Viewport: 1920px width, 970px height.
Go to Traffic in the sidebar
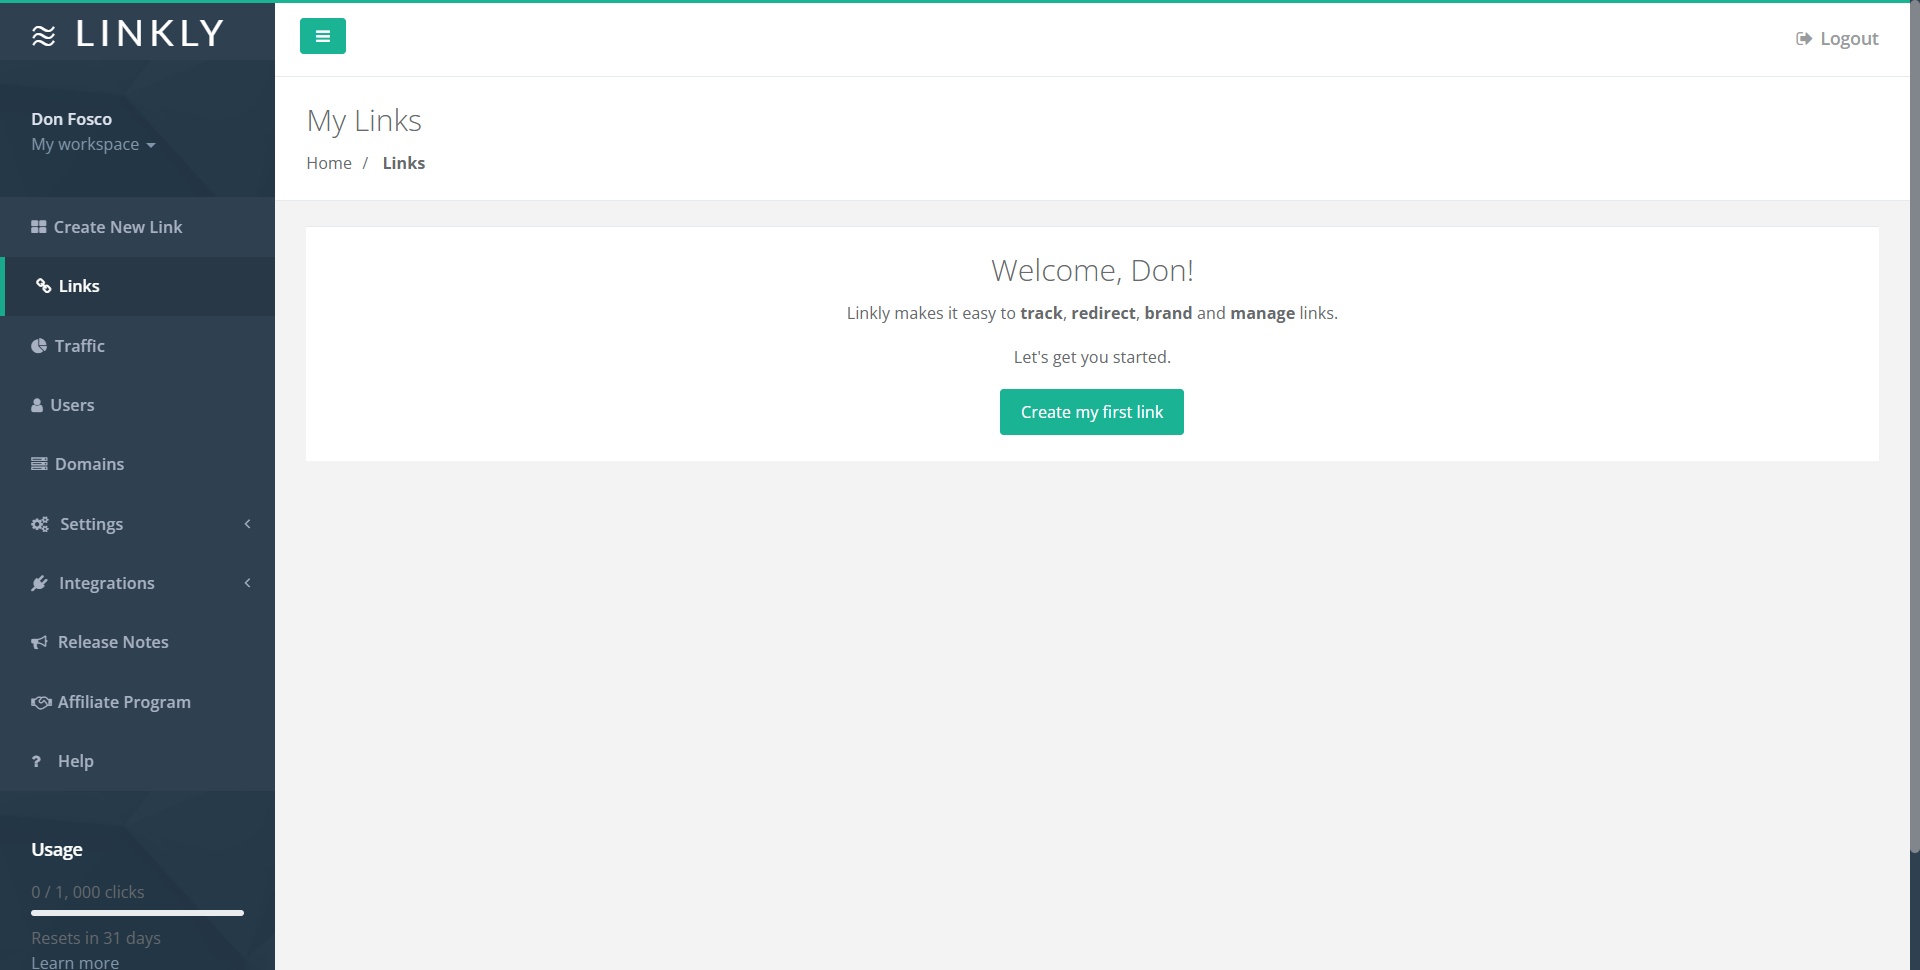coord(137,346)
